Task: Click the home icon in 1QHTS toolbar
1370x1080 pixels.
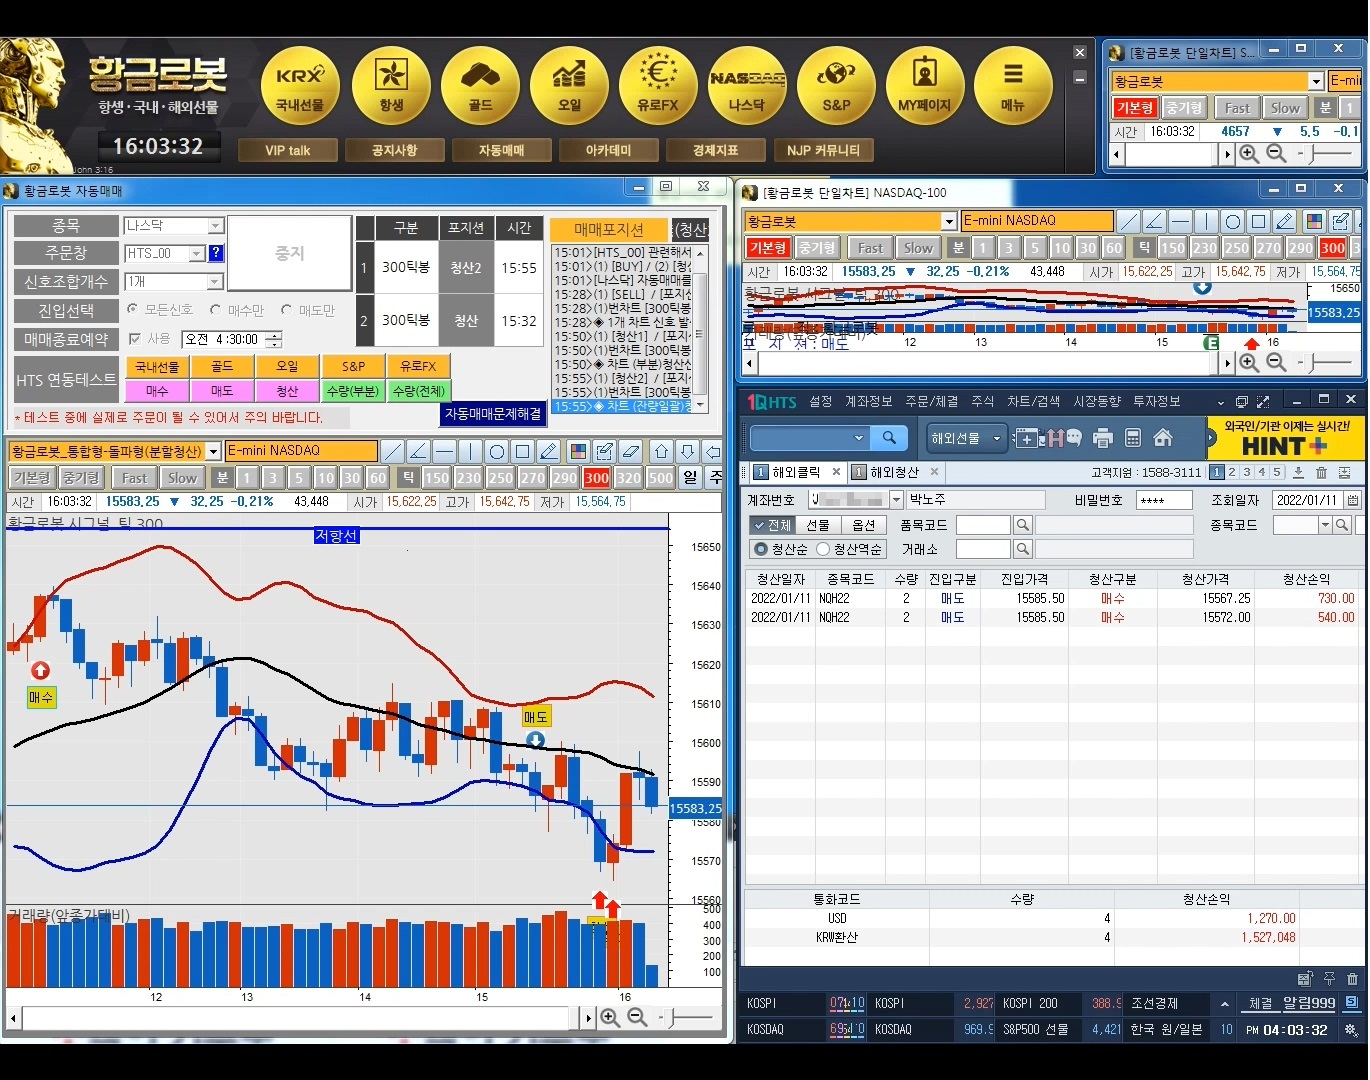Action: pos(1162,437)
